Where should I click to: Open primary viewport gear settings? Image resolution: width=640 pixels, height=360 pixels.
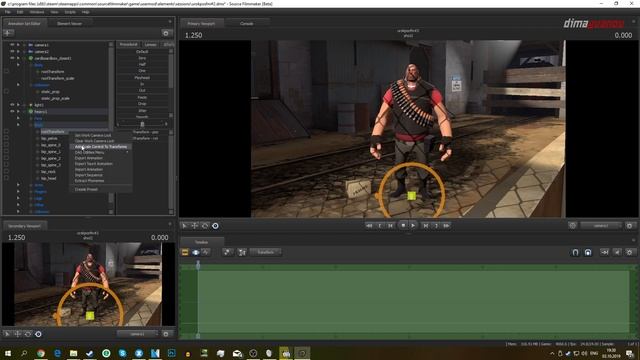[629, 225]
